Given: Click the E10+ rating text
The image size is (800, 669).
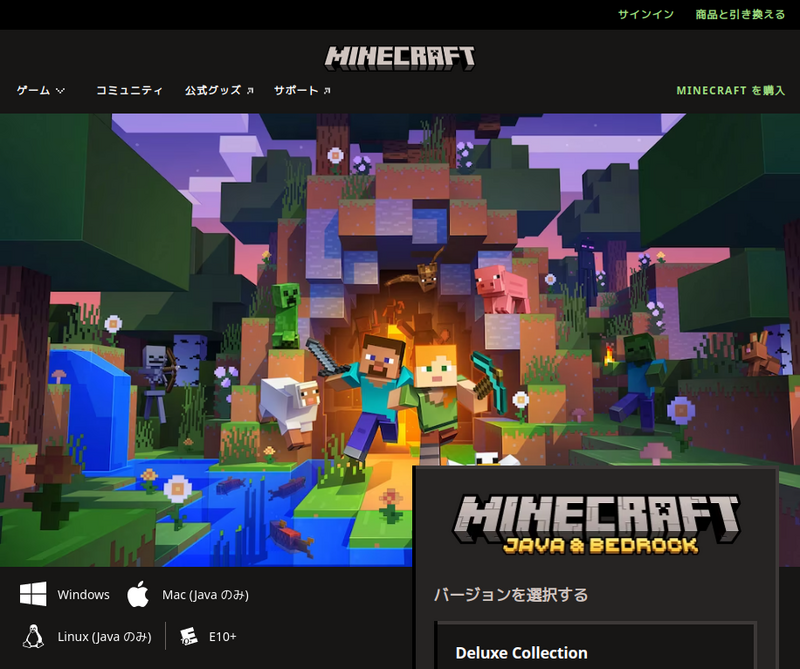Looking at the screenshot, I should coord(222,636).
